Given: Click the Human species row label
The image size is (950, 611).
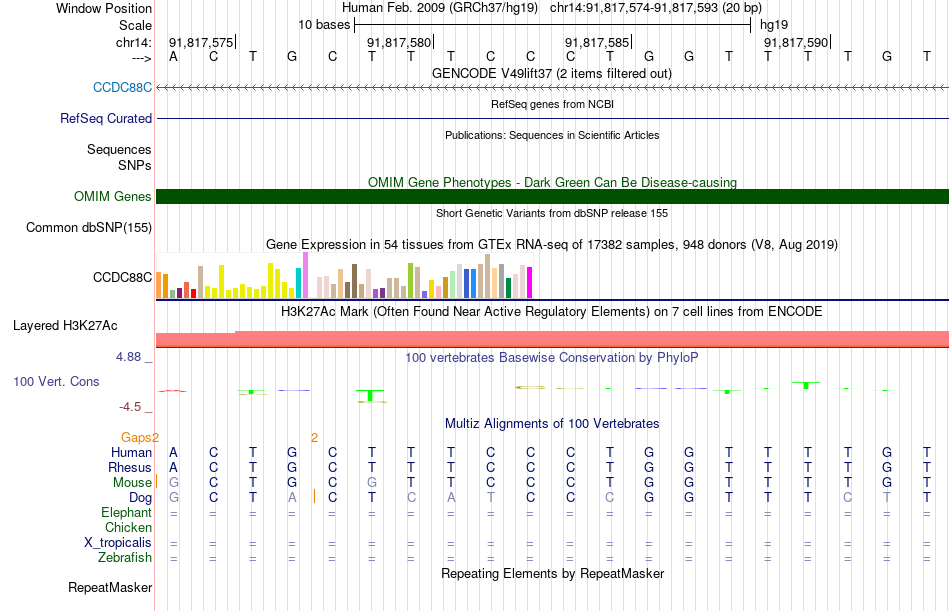Looking at the screenshot, I should pyautogui.click(x=131, y=452).
